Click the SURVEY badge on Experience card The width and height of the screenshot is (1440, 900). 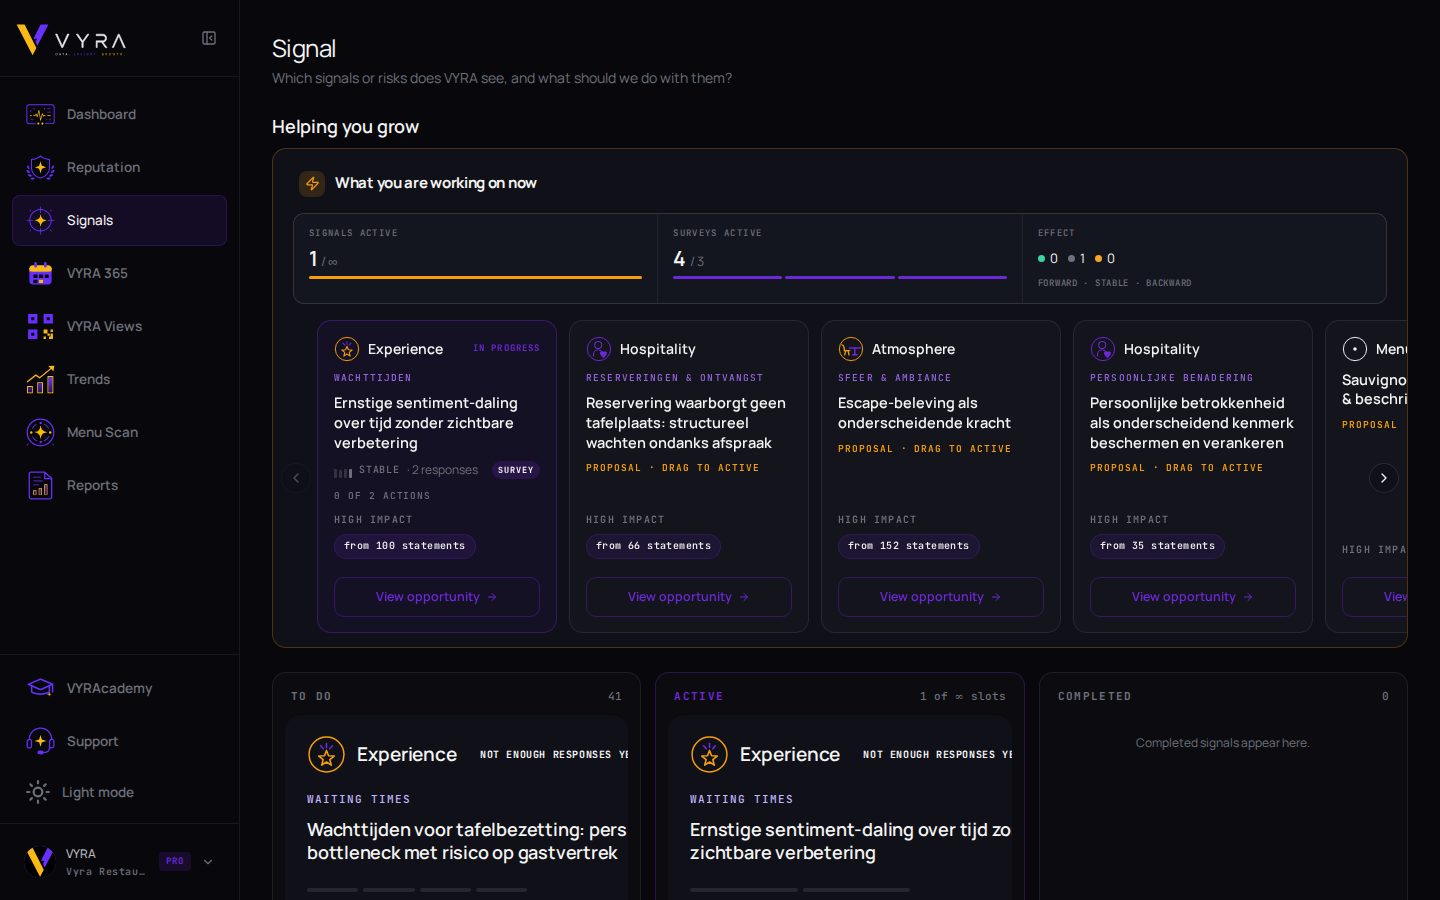(x=516, y=470)
